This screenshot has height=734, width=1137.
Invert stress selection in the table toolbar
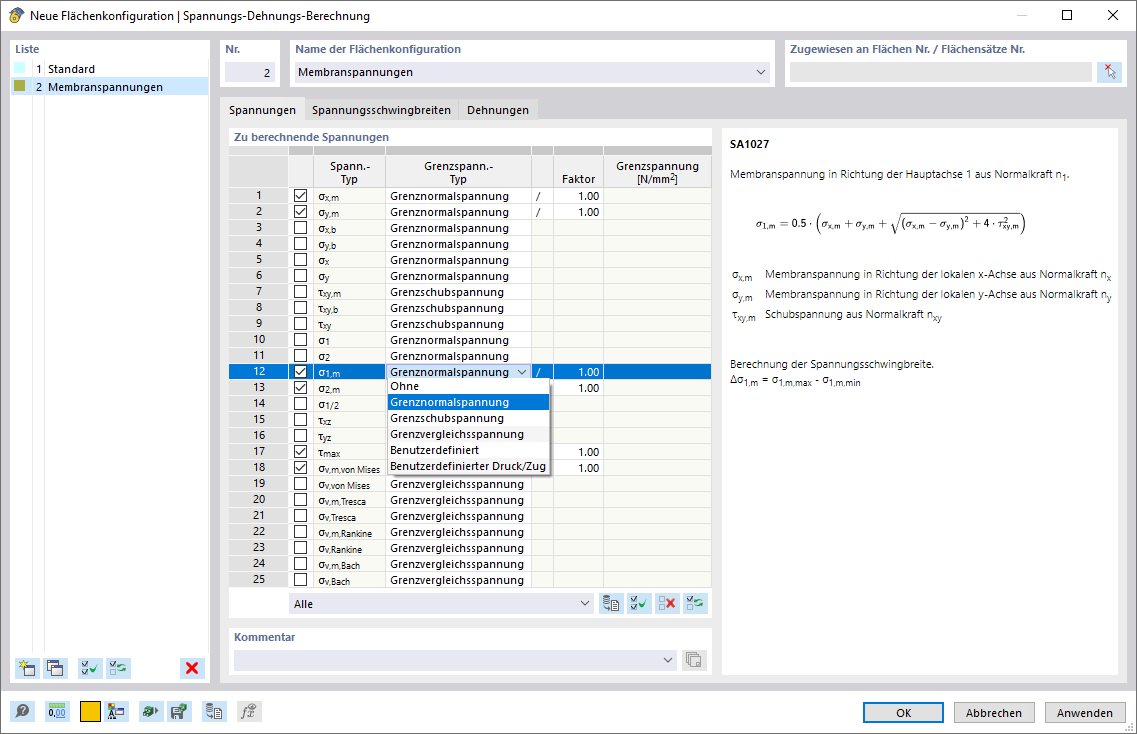(695, 603)
